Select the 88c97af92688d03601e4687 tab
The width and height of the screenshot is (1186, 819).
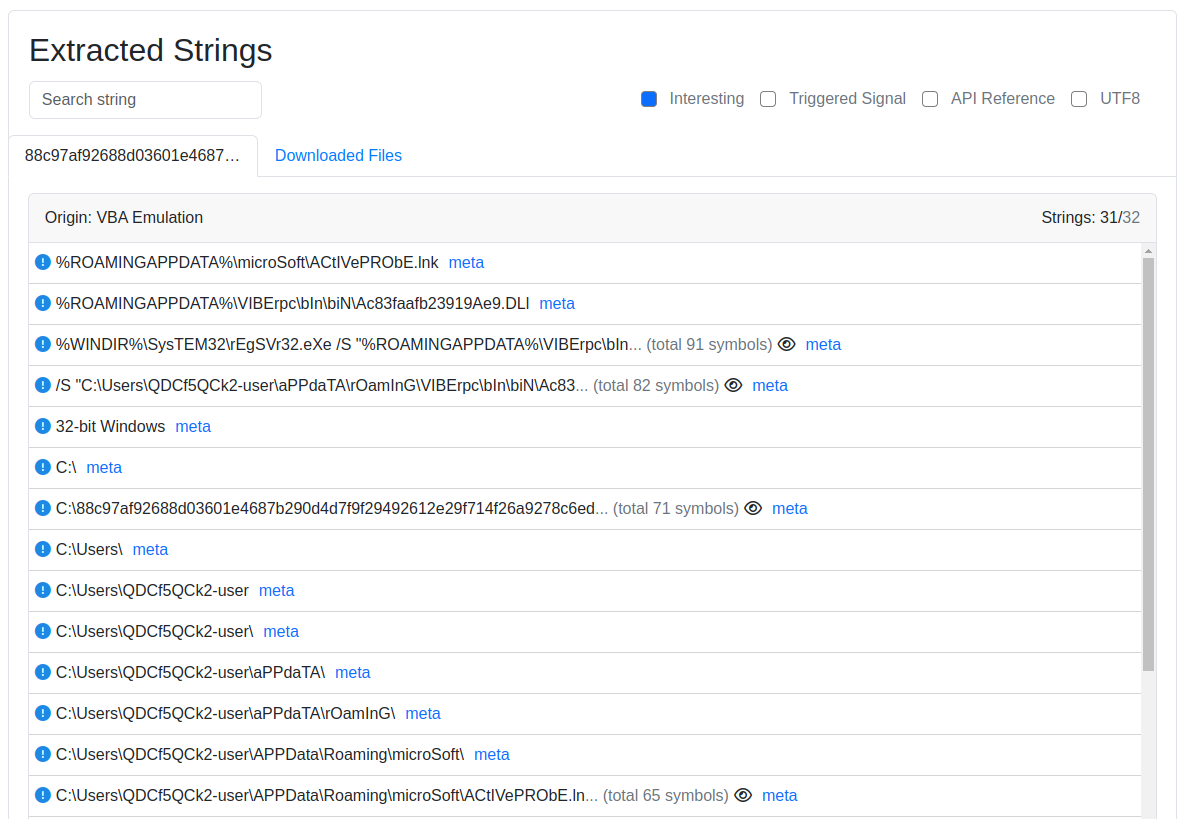(133, 155)
